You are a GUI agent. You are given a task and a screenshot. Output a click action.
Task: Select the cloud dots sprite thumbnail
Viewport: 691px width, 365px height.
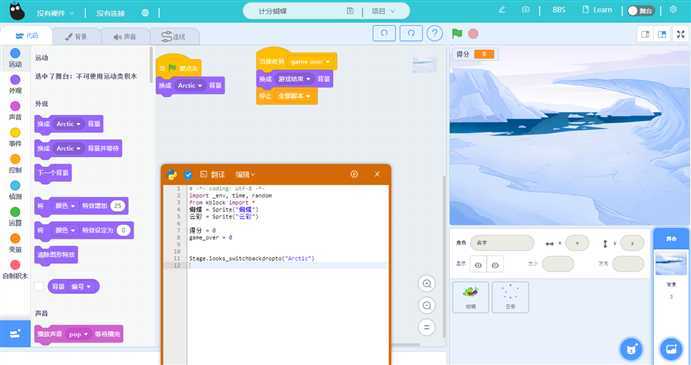(x=510, y=297)
